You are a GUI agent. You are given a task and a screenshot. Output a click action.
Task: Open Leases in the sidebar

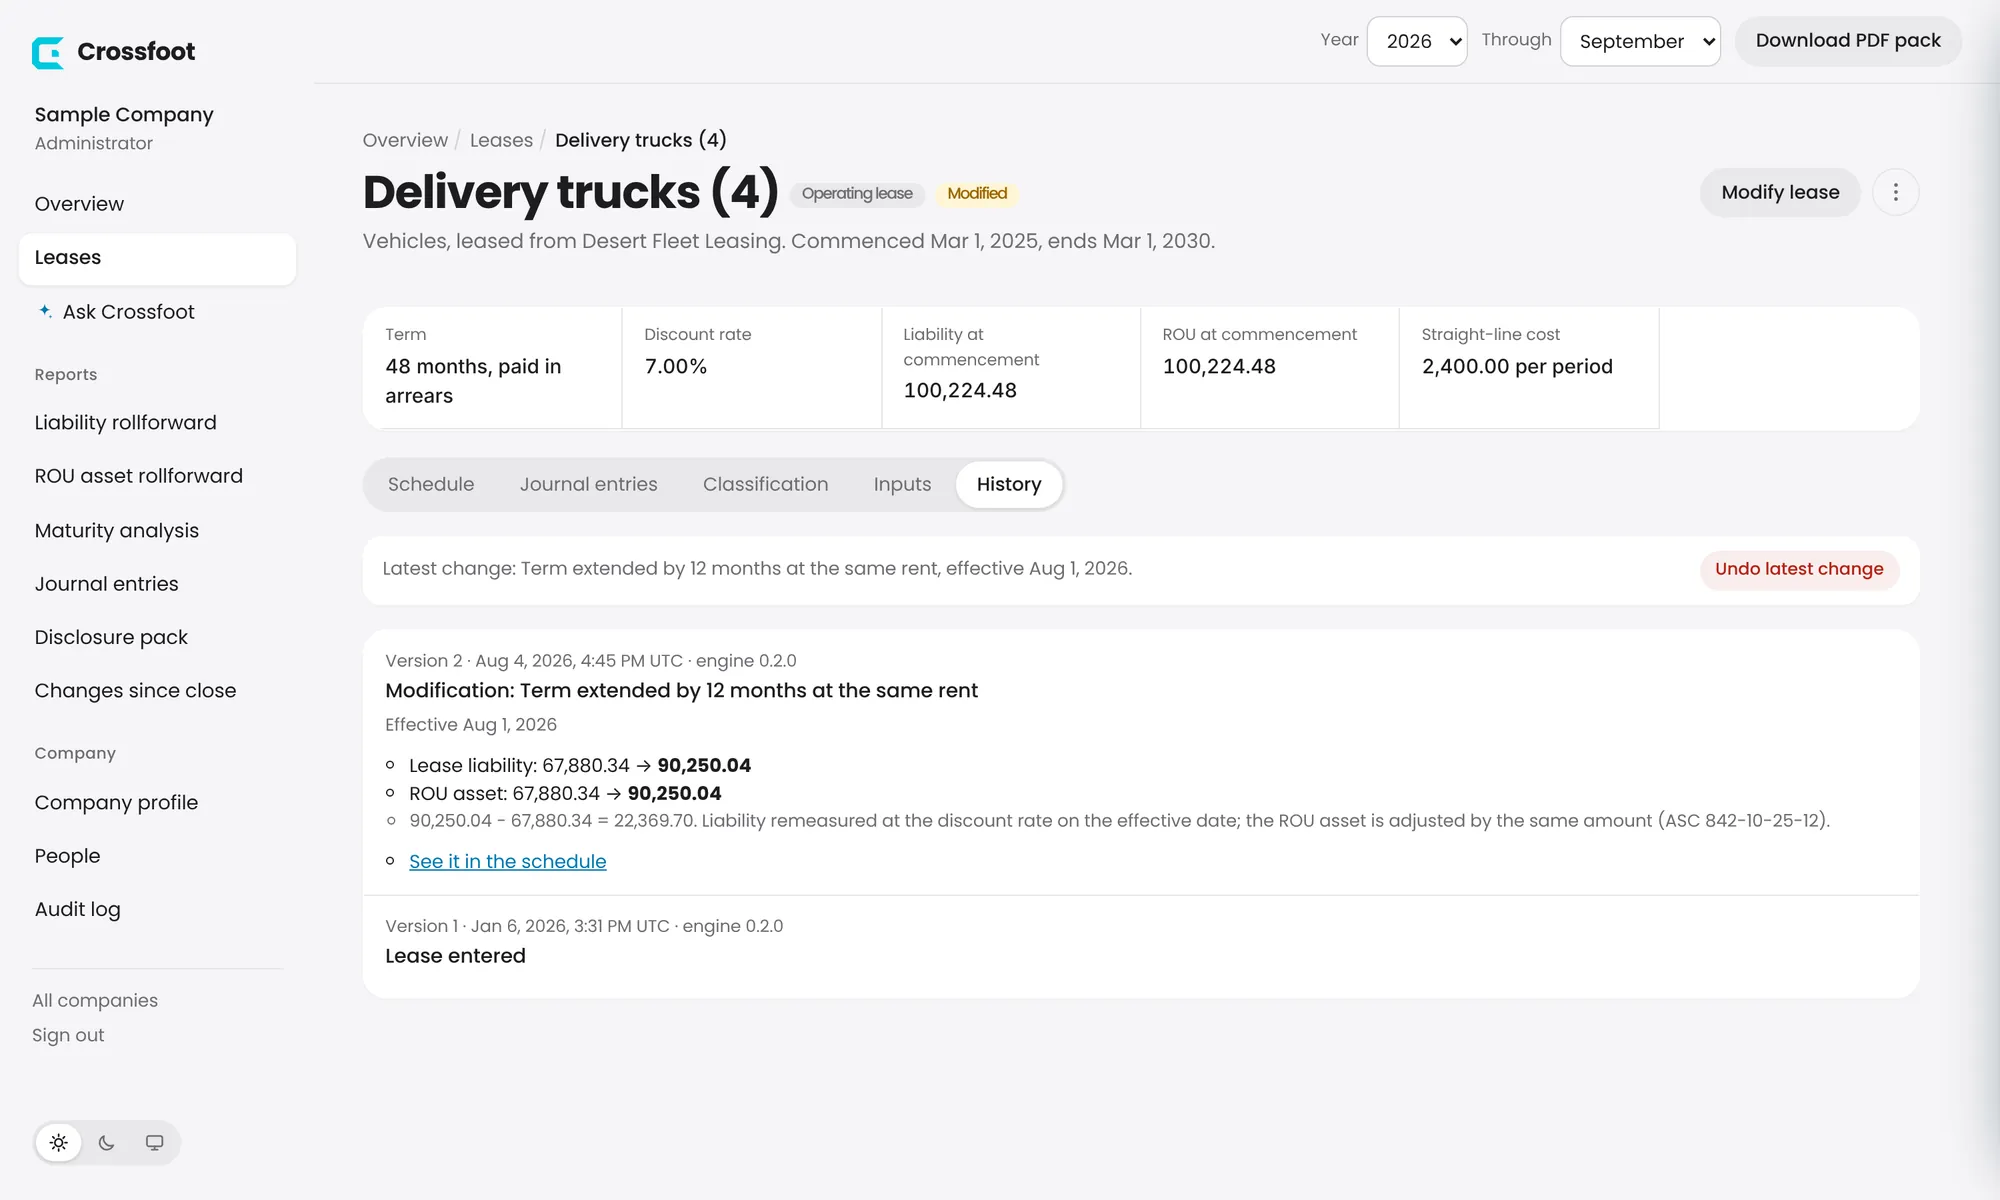tap(157, 258)
